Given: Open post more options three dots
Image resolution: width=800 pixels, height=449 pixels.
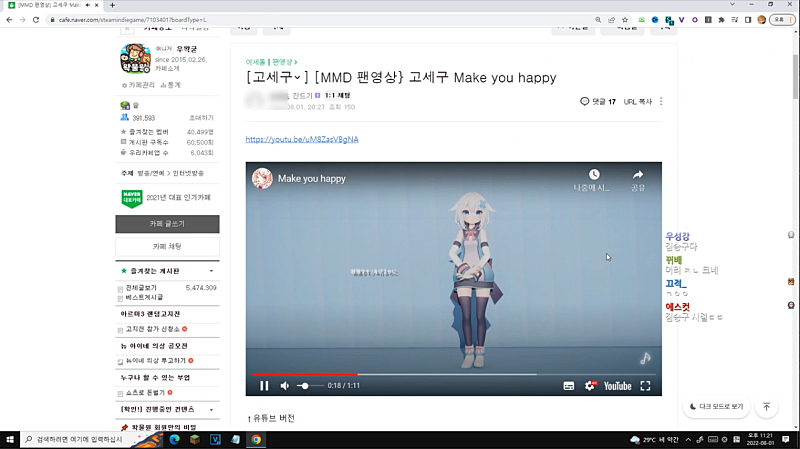Looking at the screenshot, I should click(x=661, y=102).
